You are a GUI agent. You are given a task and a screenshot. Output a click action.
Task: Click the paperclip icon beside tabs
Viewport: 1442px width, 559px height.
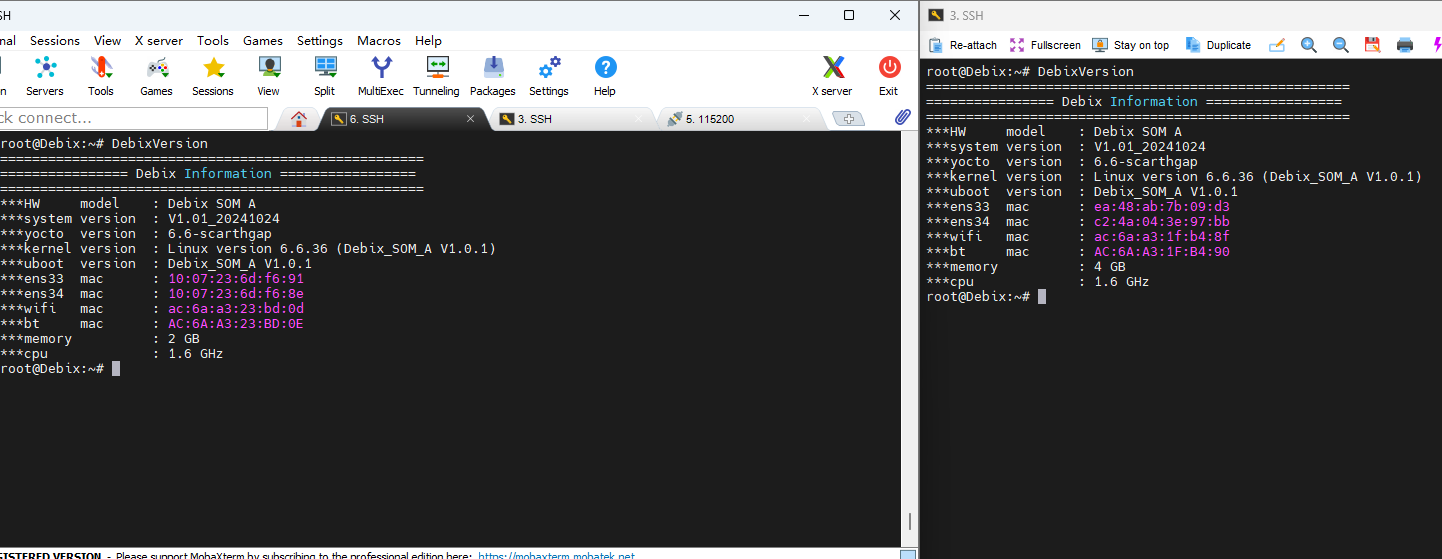902,118
